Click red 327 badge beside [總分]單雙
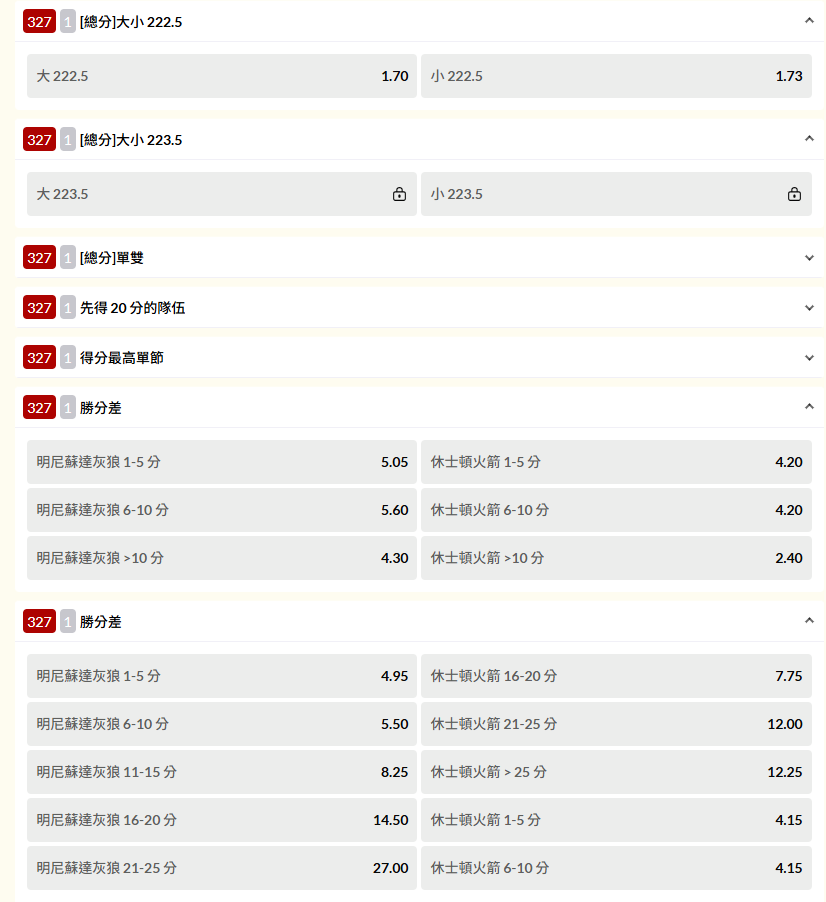The image size is (826, 902). click(39, 258)
